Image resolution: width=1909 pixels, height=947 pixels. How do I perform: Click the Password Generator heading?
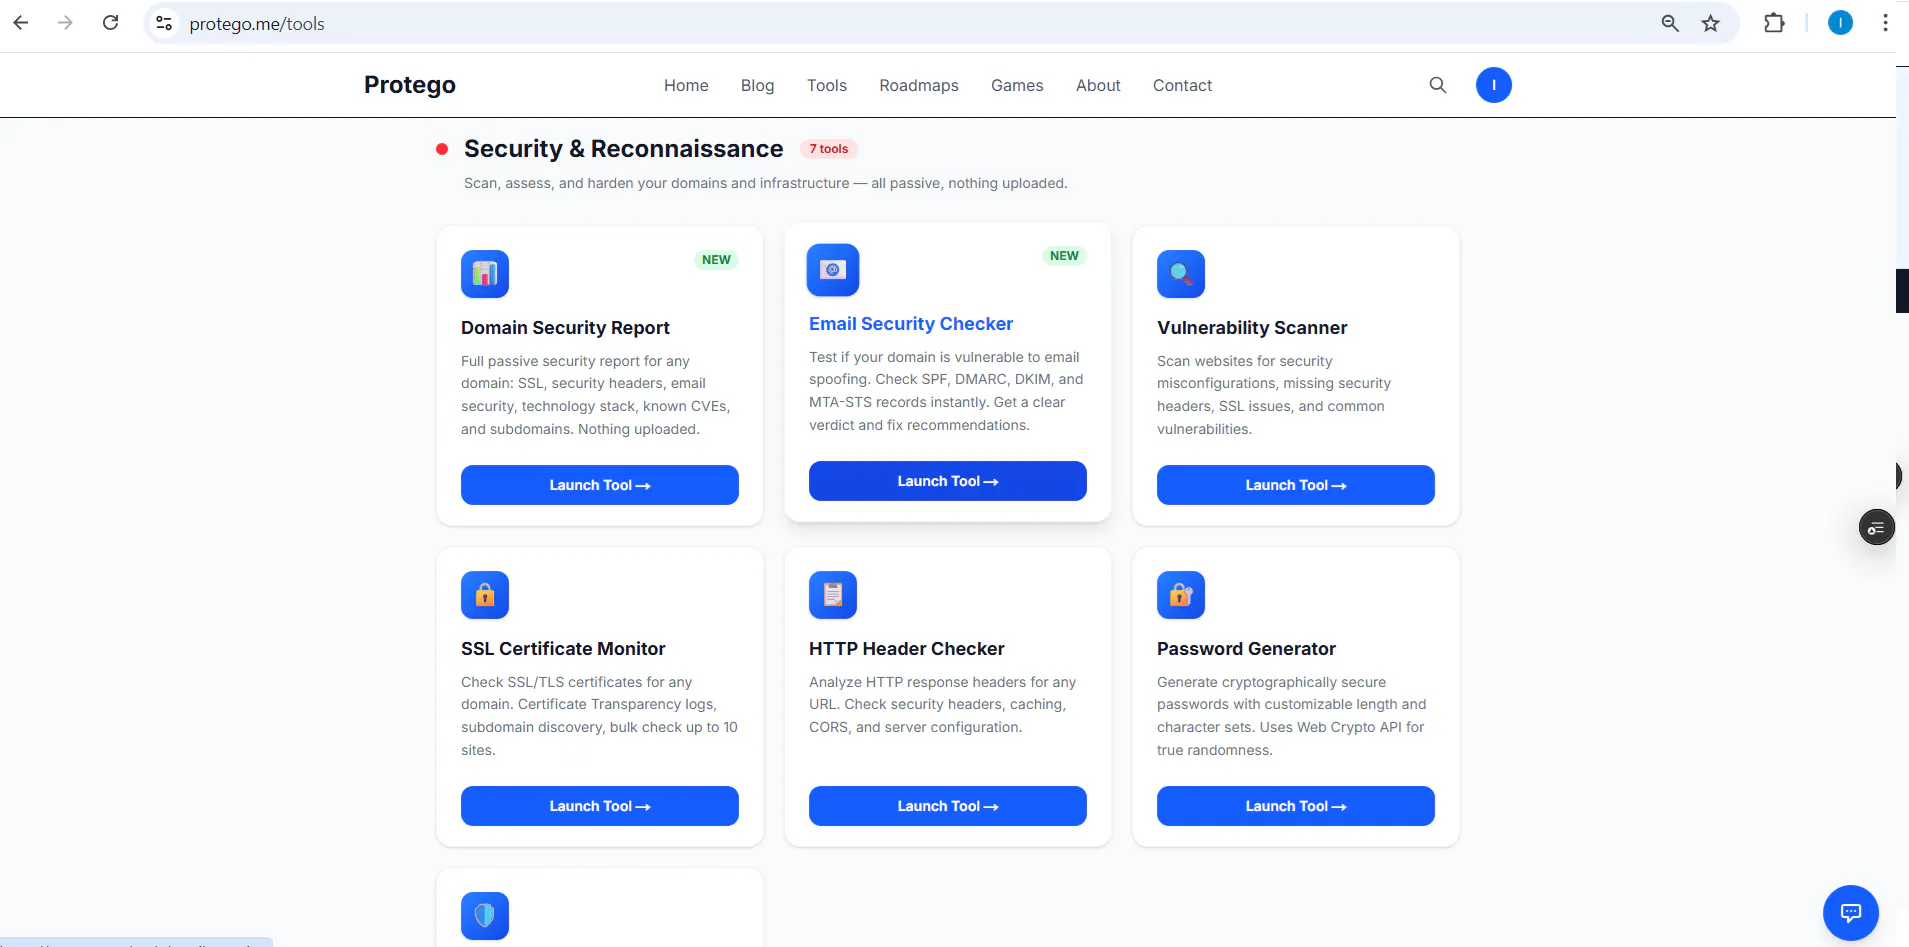click(1246, 649)
